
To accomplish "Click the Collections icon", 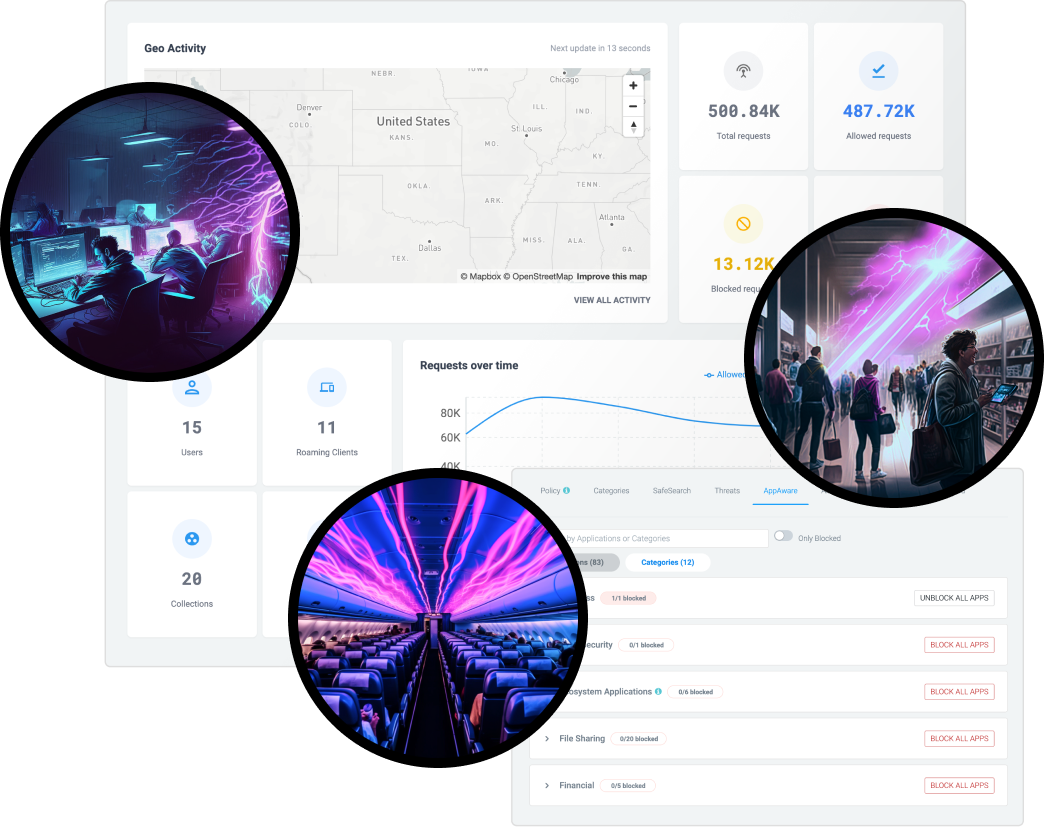I will click(192, 539).
